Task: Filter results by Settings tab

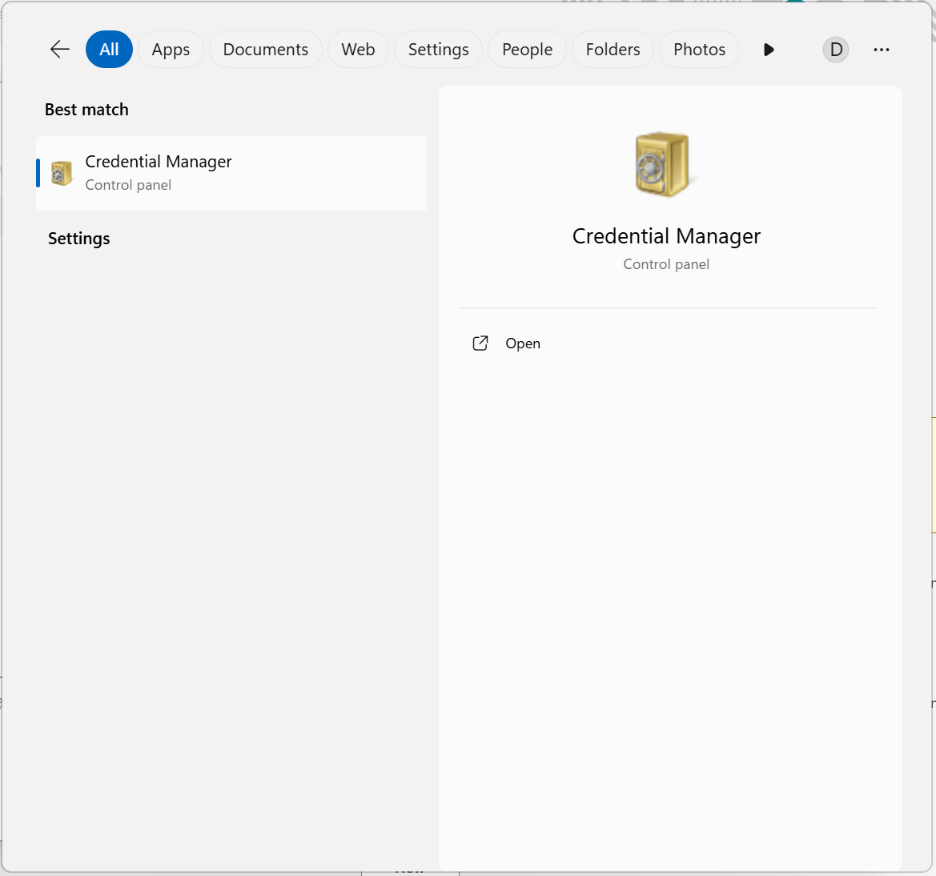Action: click(x=438, y=49)
